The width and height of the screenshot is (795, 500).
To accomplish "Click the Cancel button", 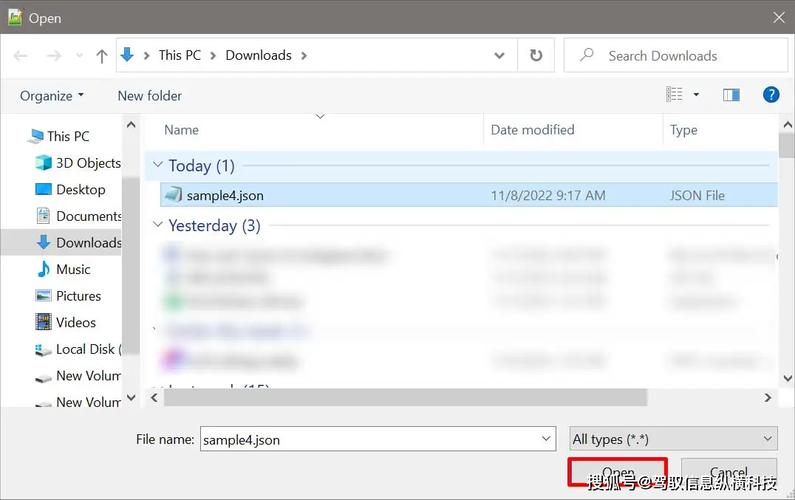I will coord(728,474).
